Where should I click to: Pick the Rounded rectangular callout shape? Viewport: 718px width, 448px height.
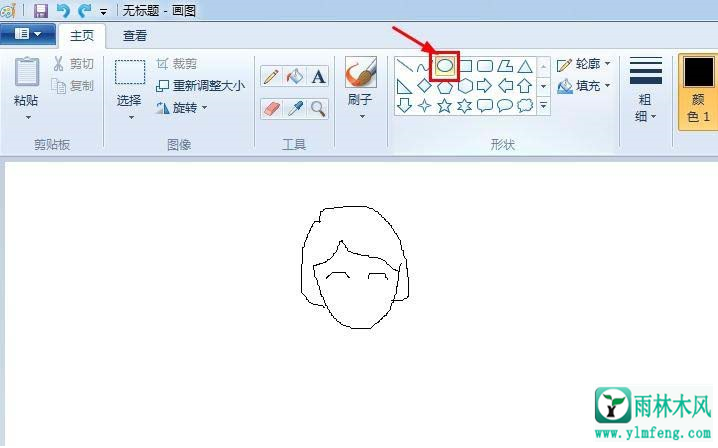point(485,106)
